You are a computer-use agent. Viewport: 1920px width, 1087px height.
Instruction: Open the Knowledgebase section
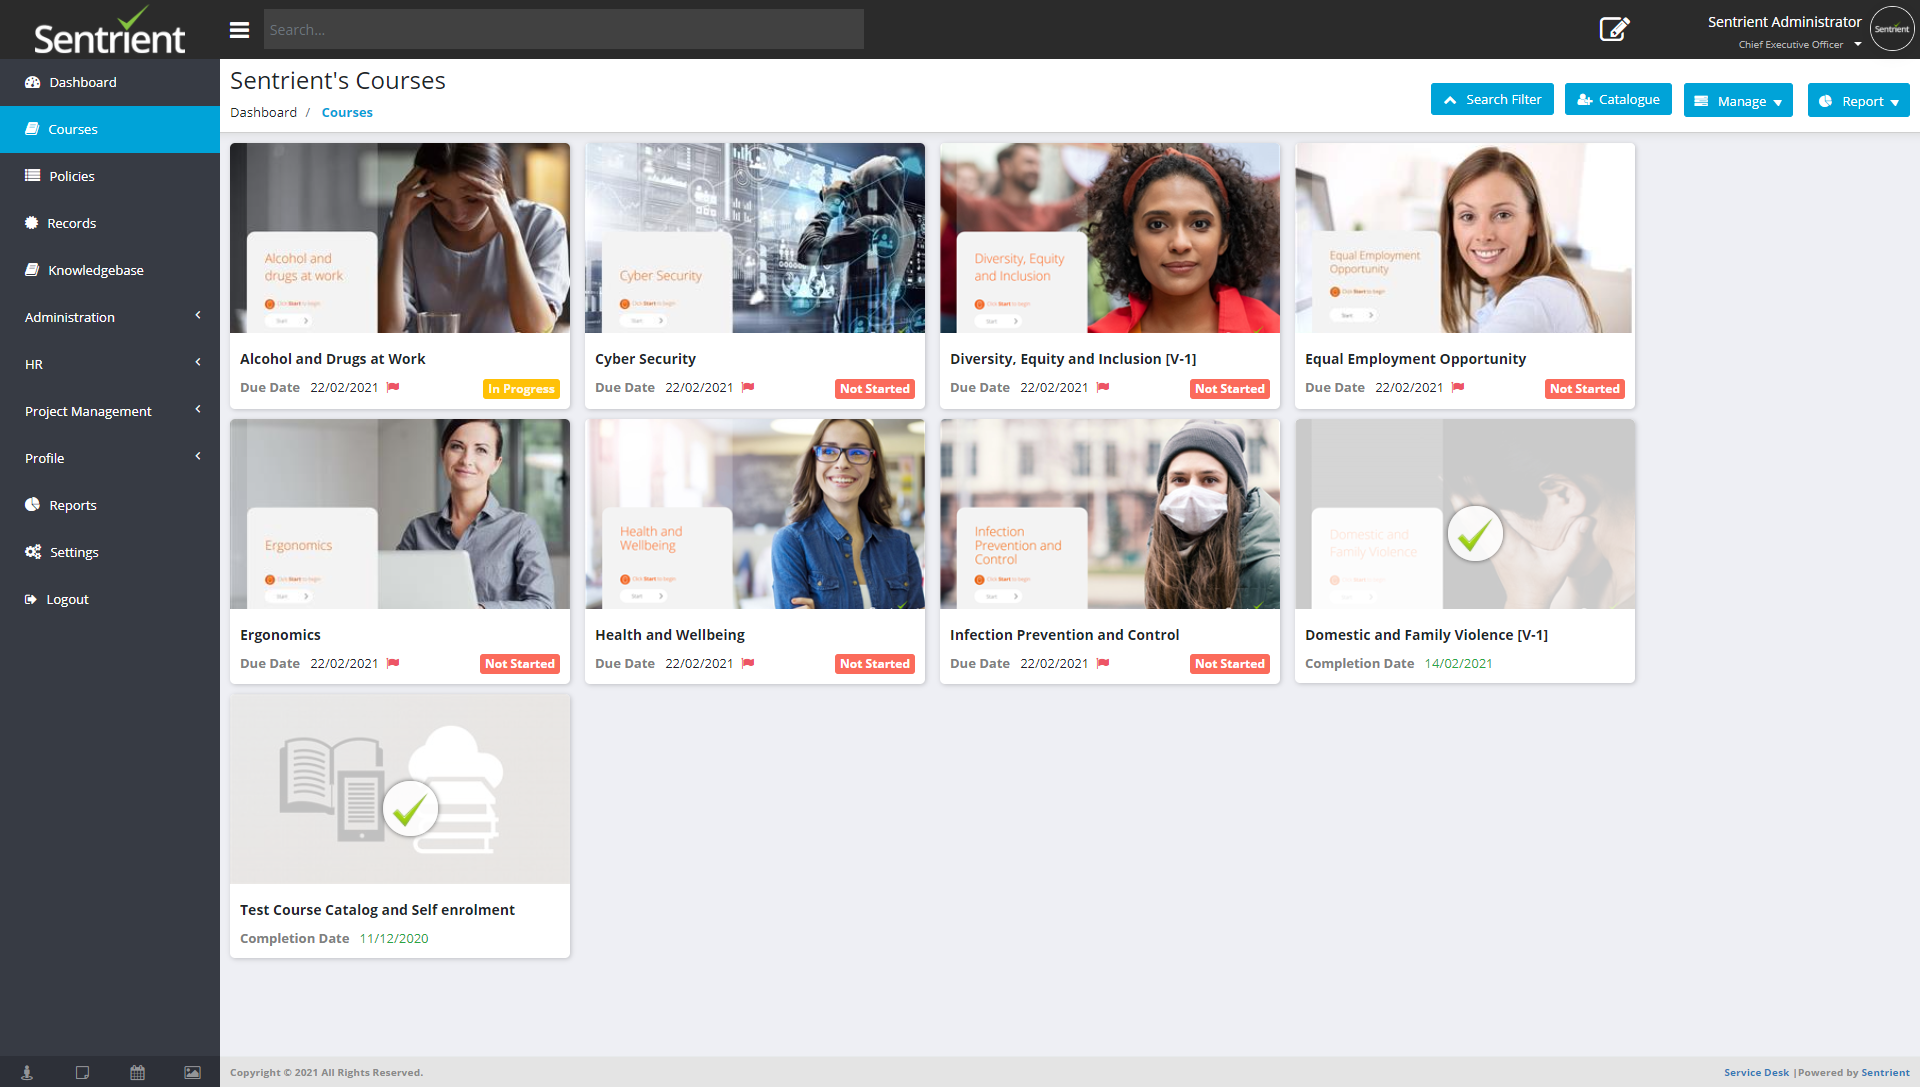pos(31,270)
